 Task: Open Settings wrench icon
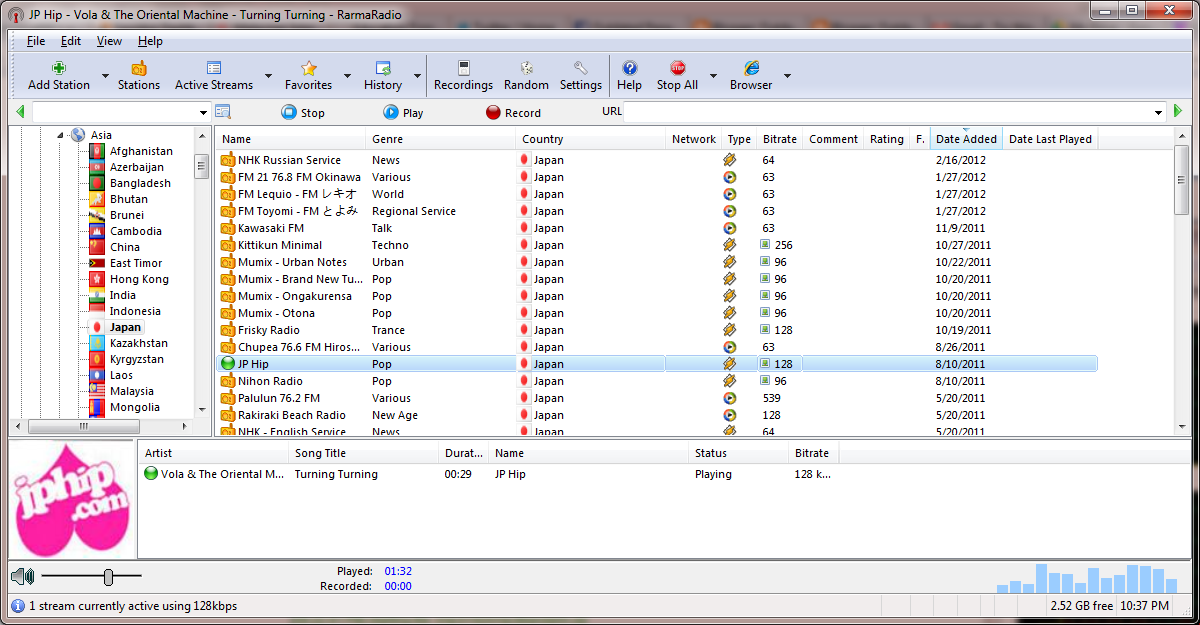coord(581,68)
